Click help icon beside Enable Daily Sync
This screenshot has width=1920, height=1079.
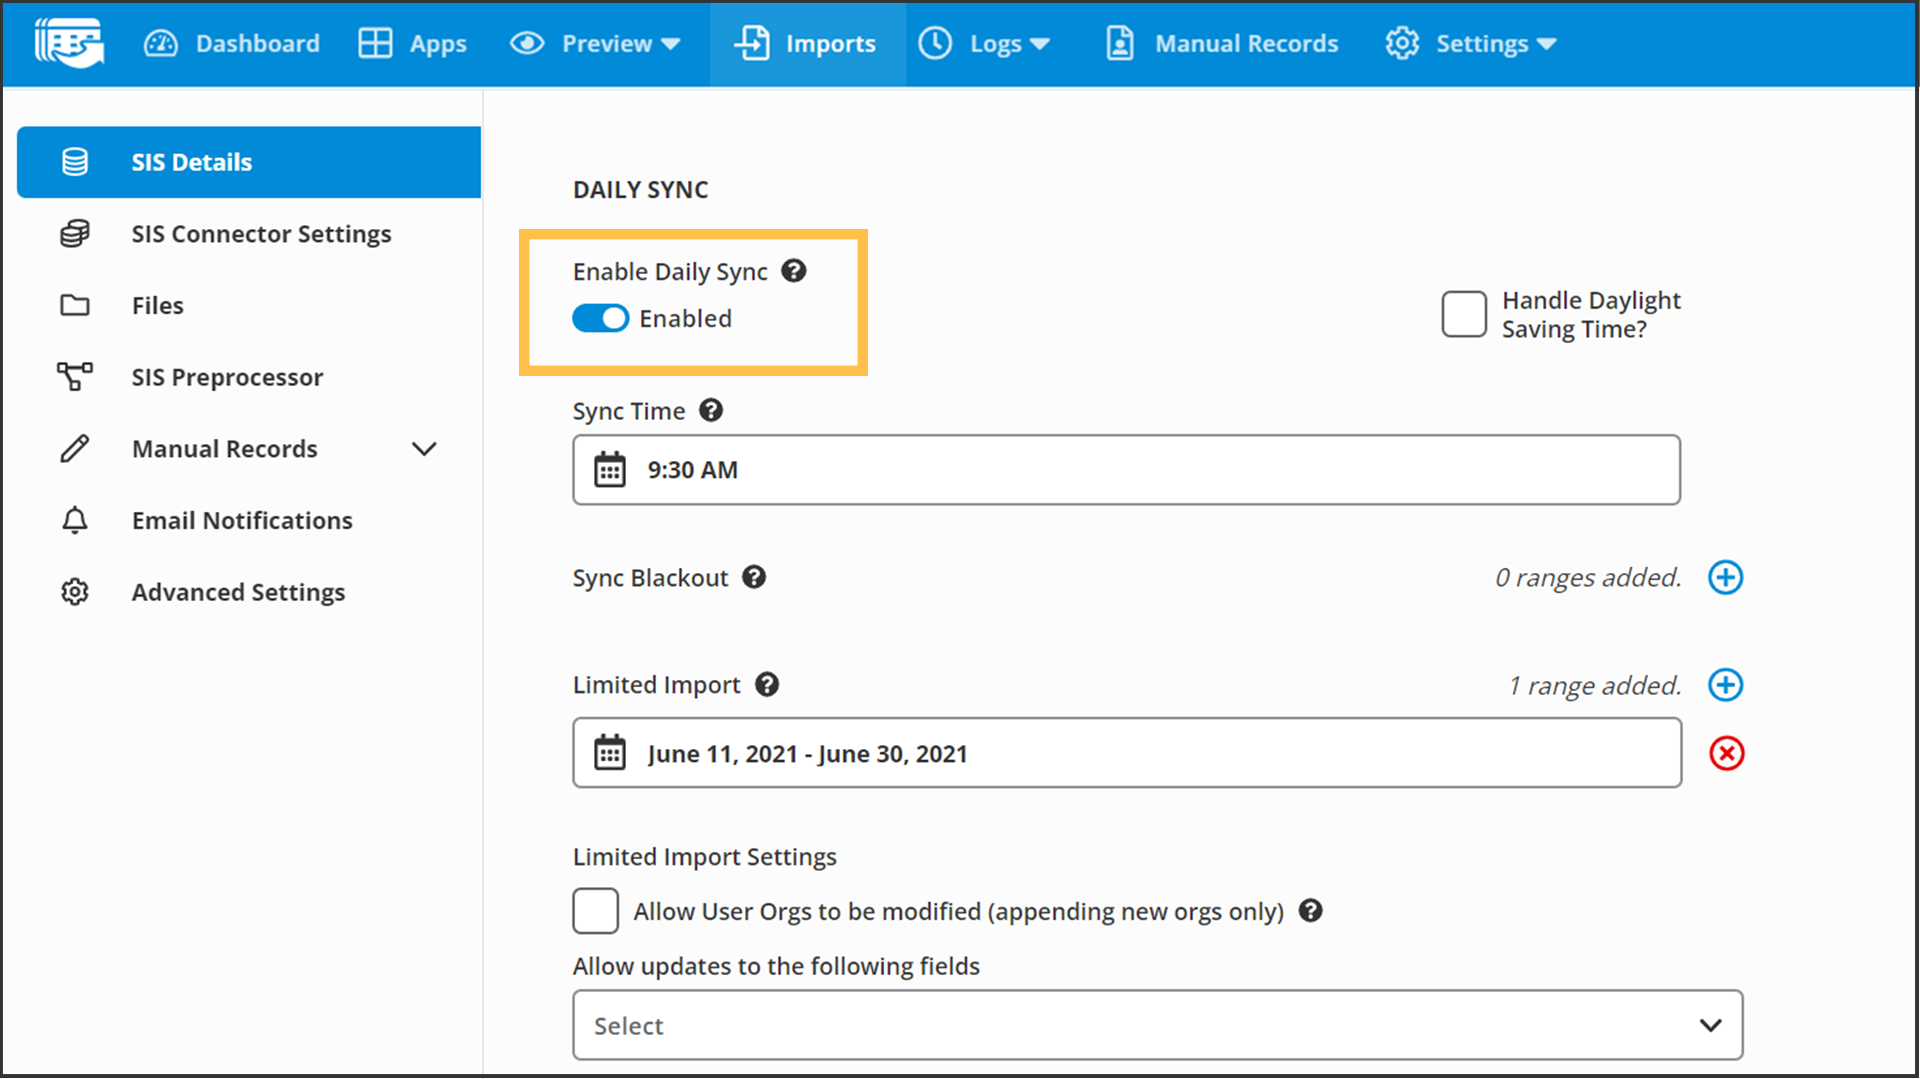pos(794,271)
